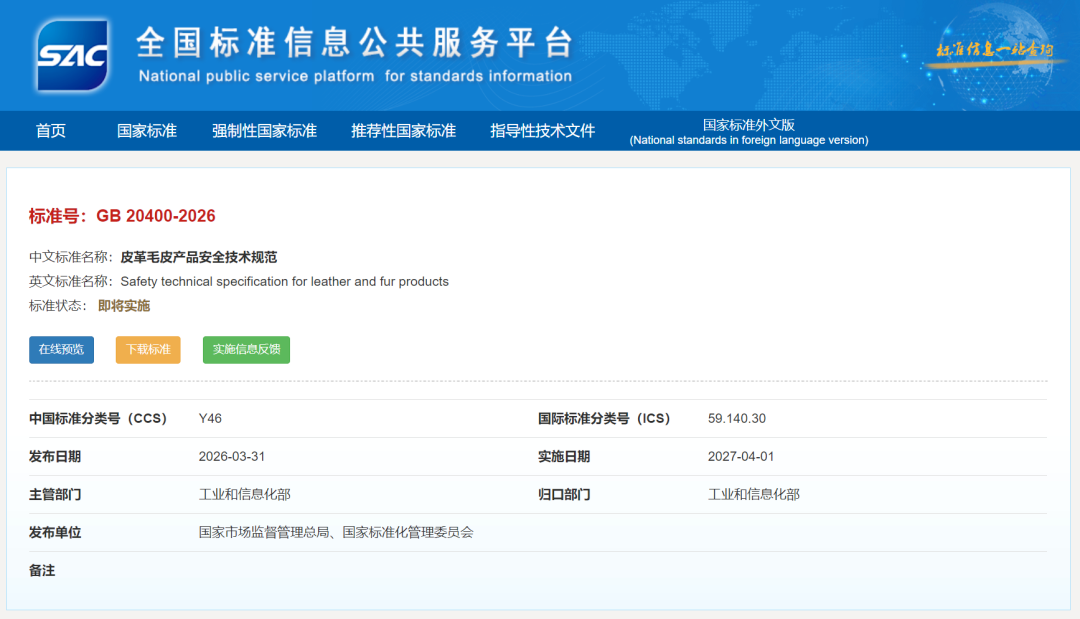Click the golden calligraphy slogan image
Screen dimensions: 1080x619
tap(994, 50)
